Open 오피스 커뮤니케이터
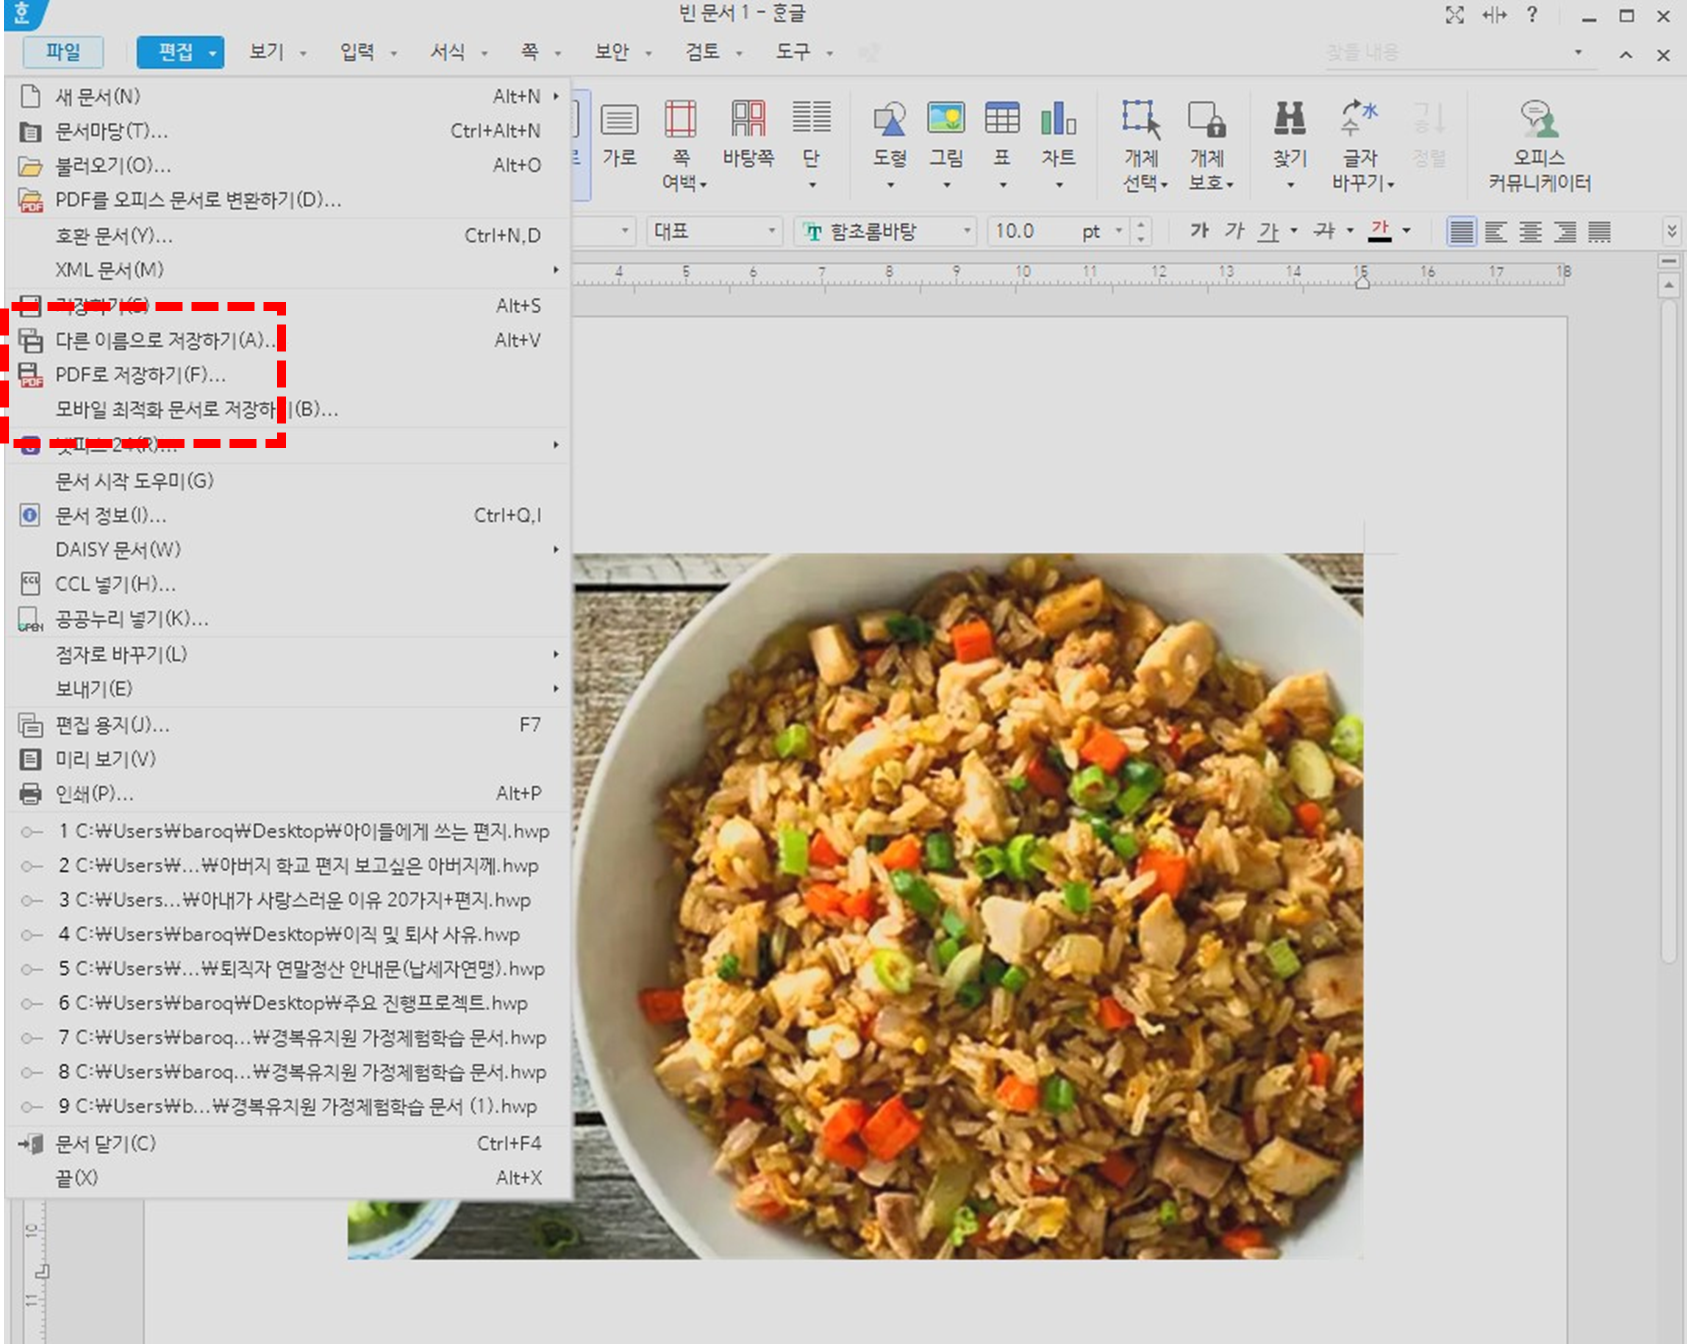Viewport: 1687px width, 1344px height. pos(1538,145)
